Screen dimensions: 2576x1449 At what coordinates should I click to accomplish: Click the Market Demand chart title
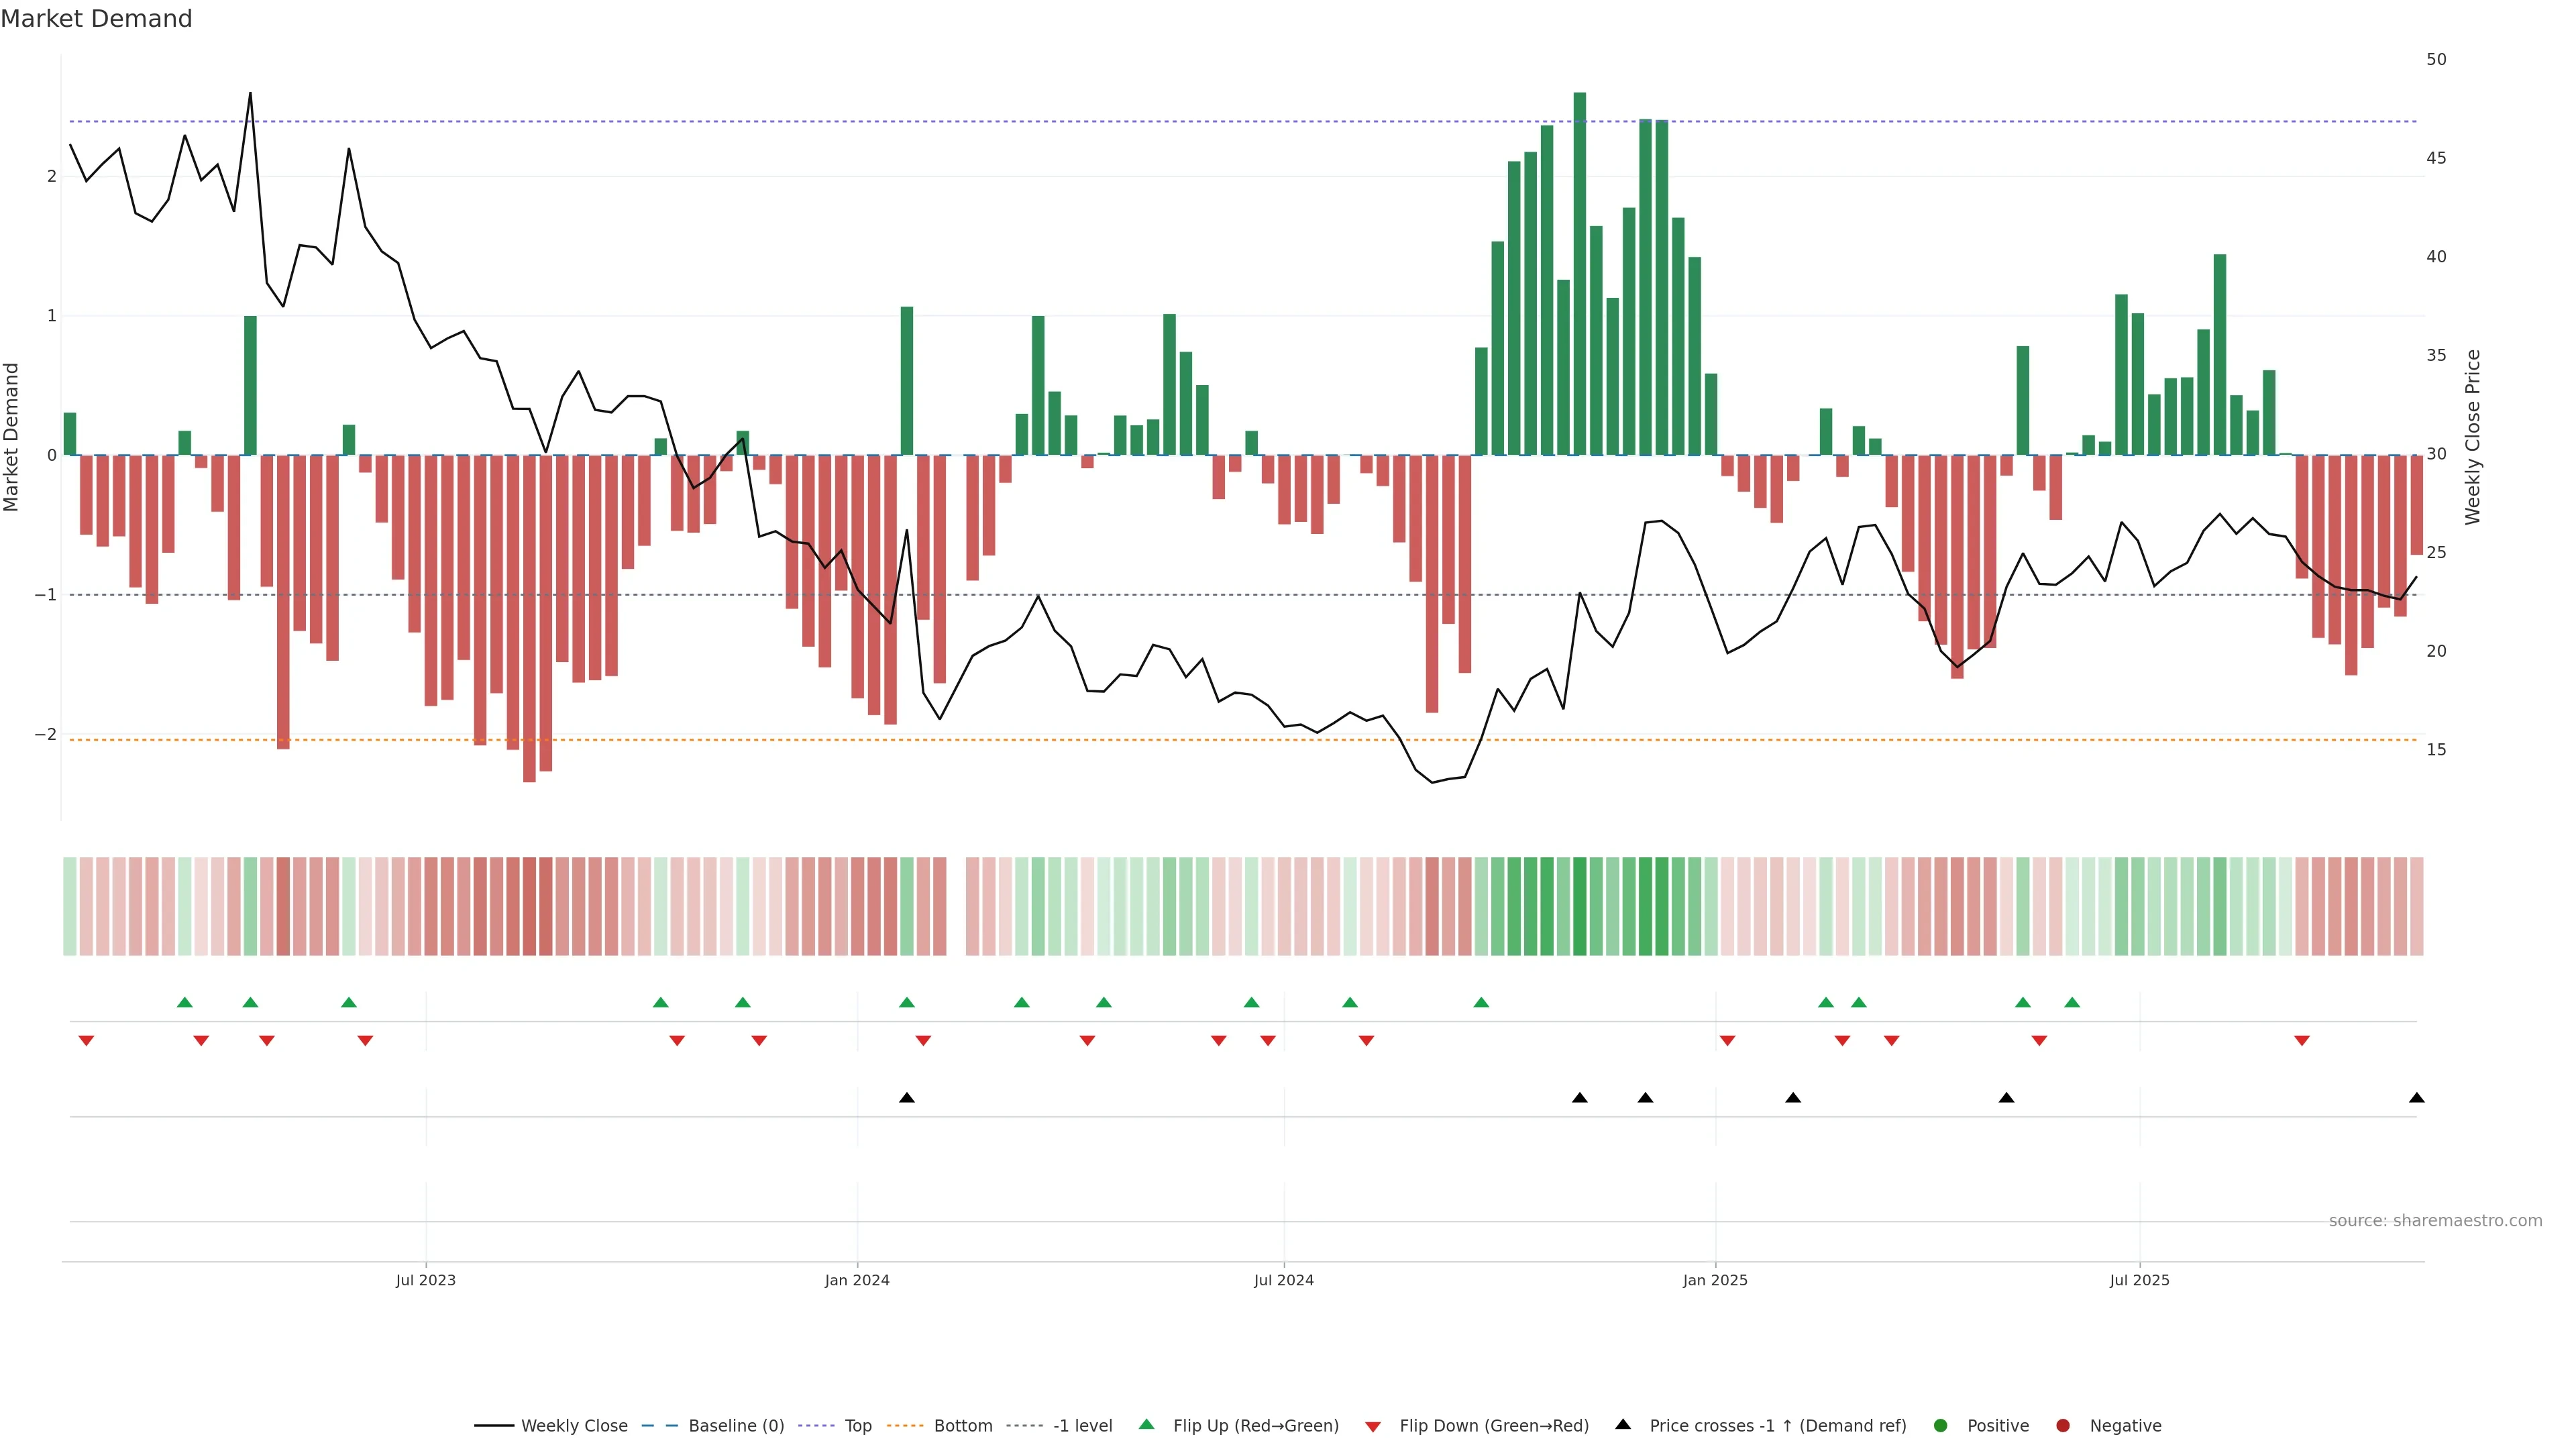pos(96,19)
